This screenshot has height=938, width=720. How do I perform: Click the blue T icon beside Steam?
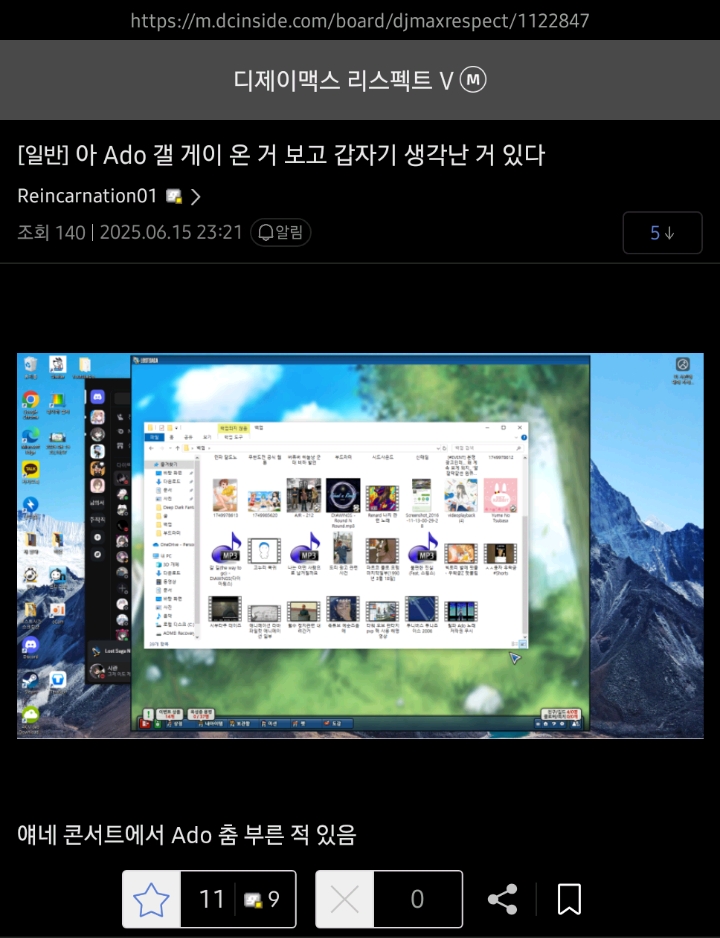[57, 680]
